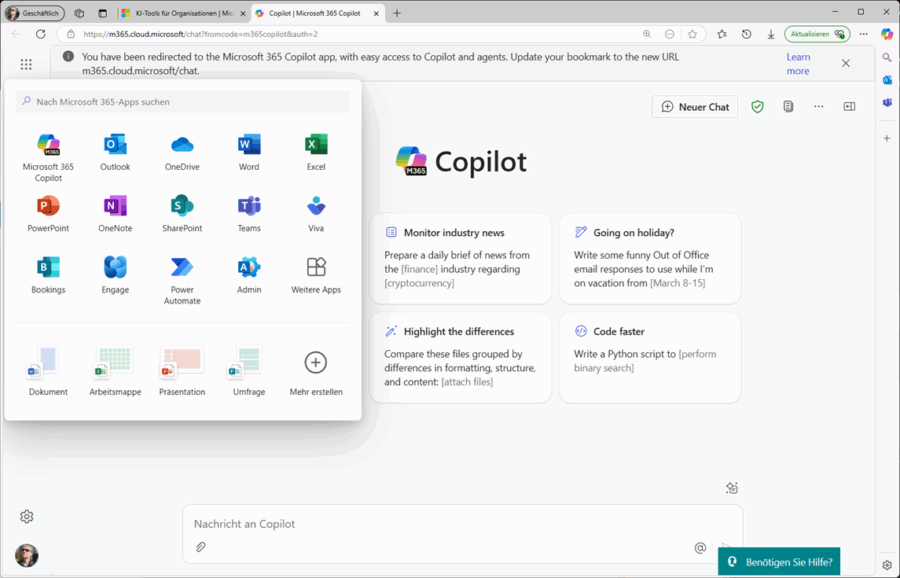Create a new Präsentation
The width and height of the screenshot is (900, 578).
[x=182, y=371]
